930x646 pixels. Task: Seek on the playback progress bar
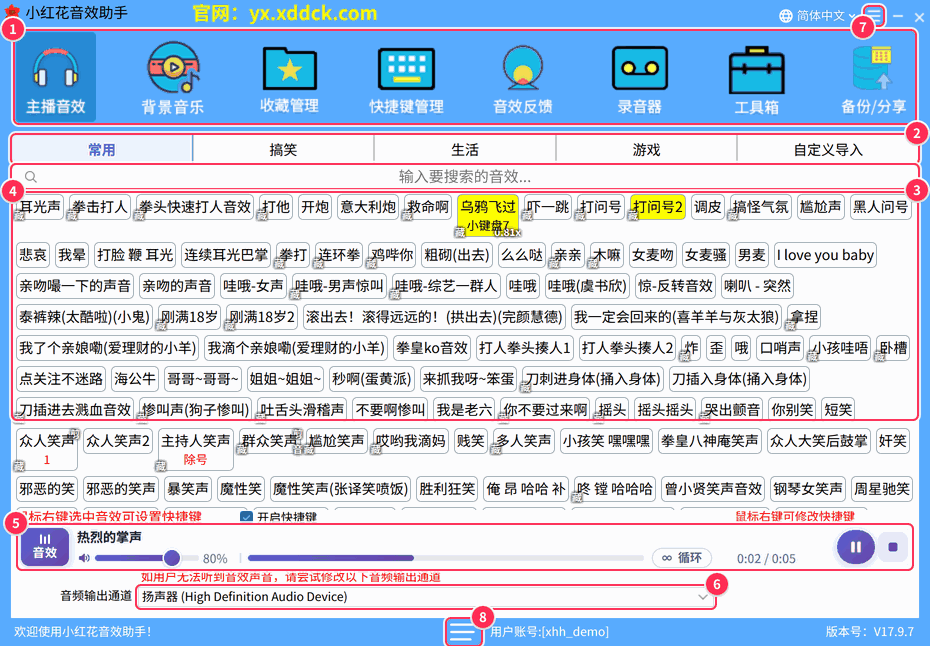(x=445, y=558)
